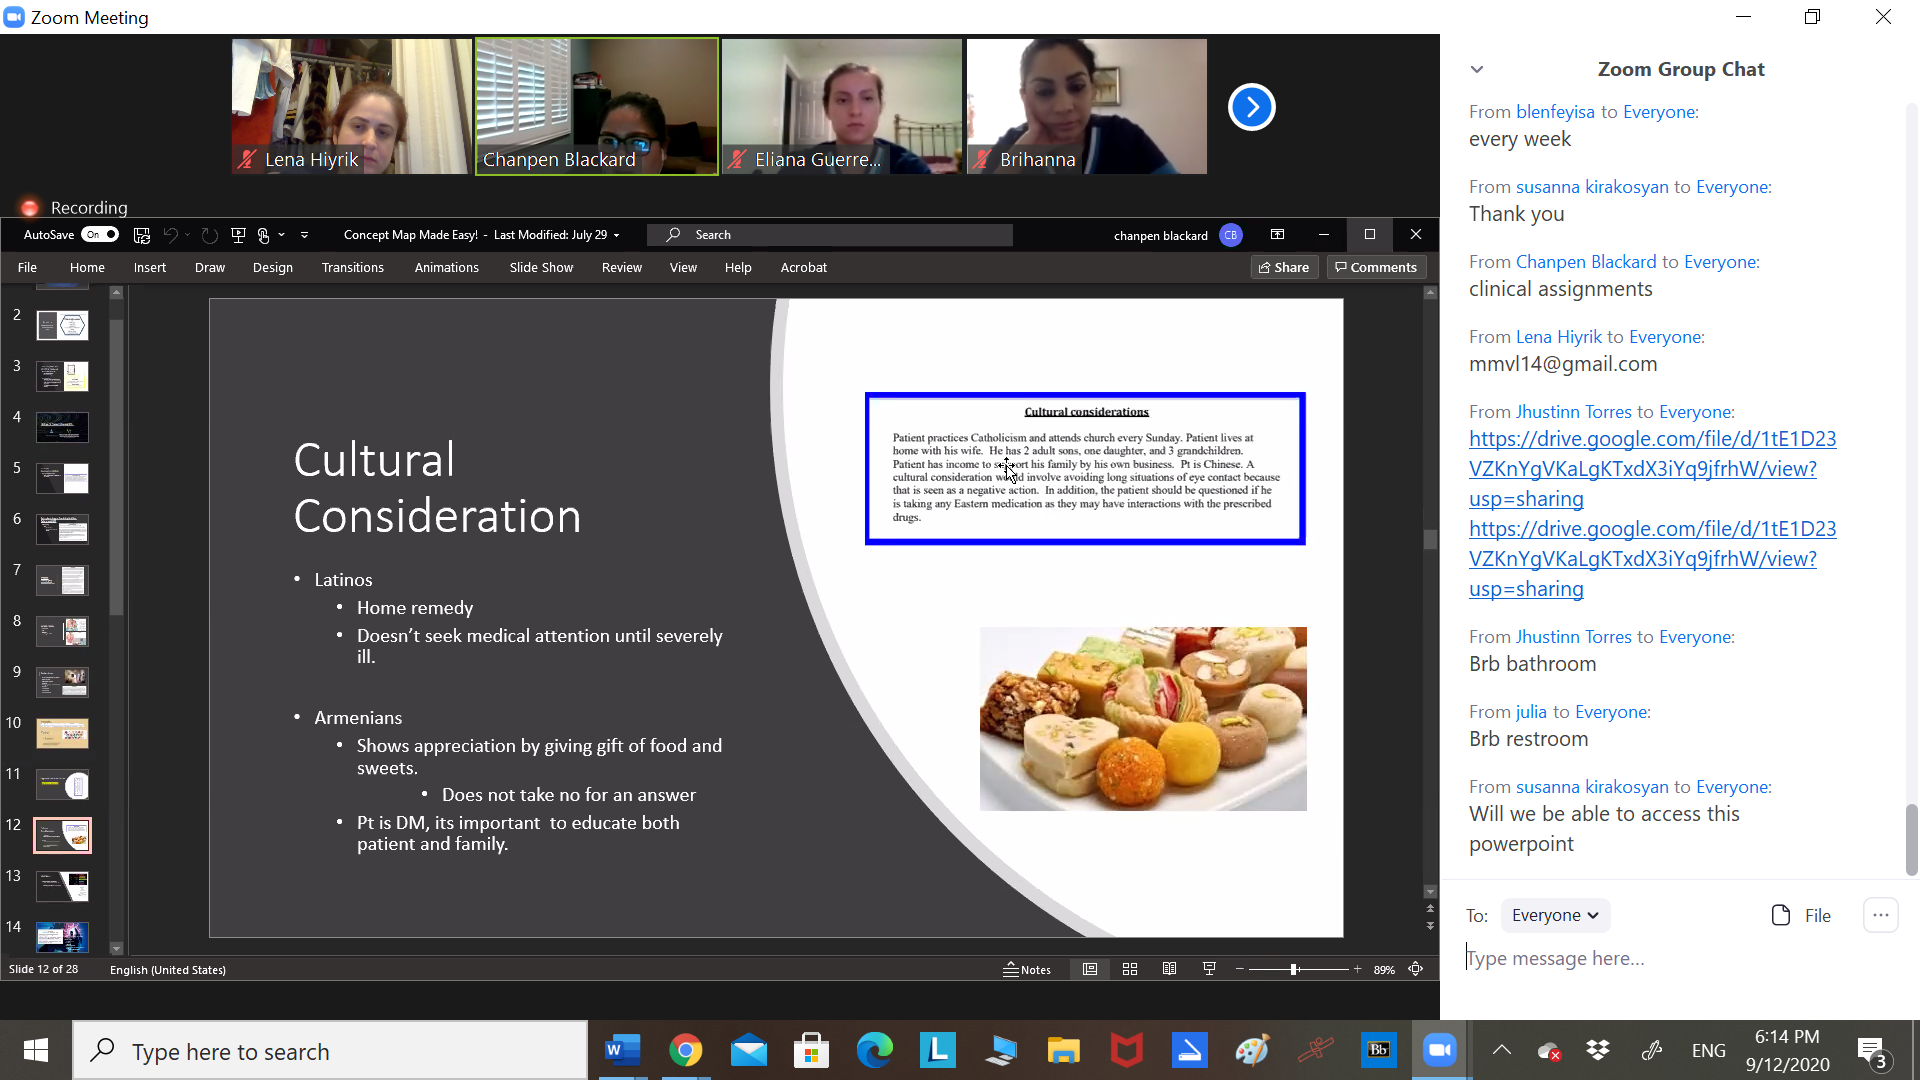Go to the Slide Show tab
The width and height of the screenshot is (1920, 1080).
(541, 267)
